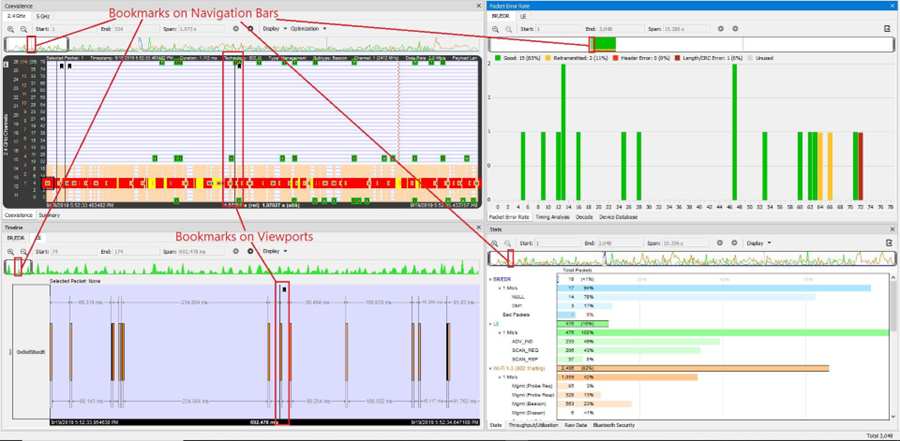
Task: Click the End field in Timeline panel
Action: (x=137, y=251)
